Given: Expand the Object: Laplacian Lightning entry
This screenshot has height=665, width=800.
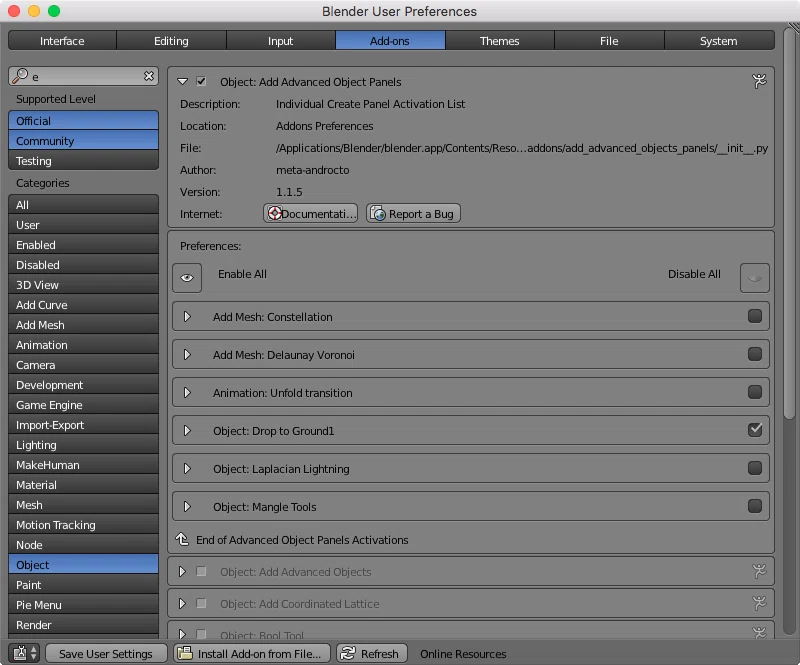Looking at the screenshot, I should 187,469.
